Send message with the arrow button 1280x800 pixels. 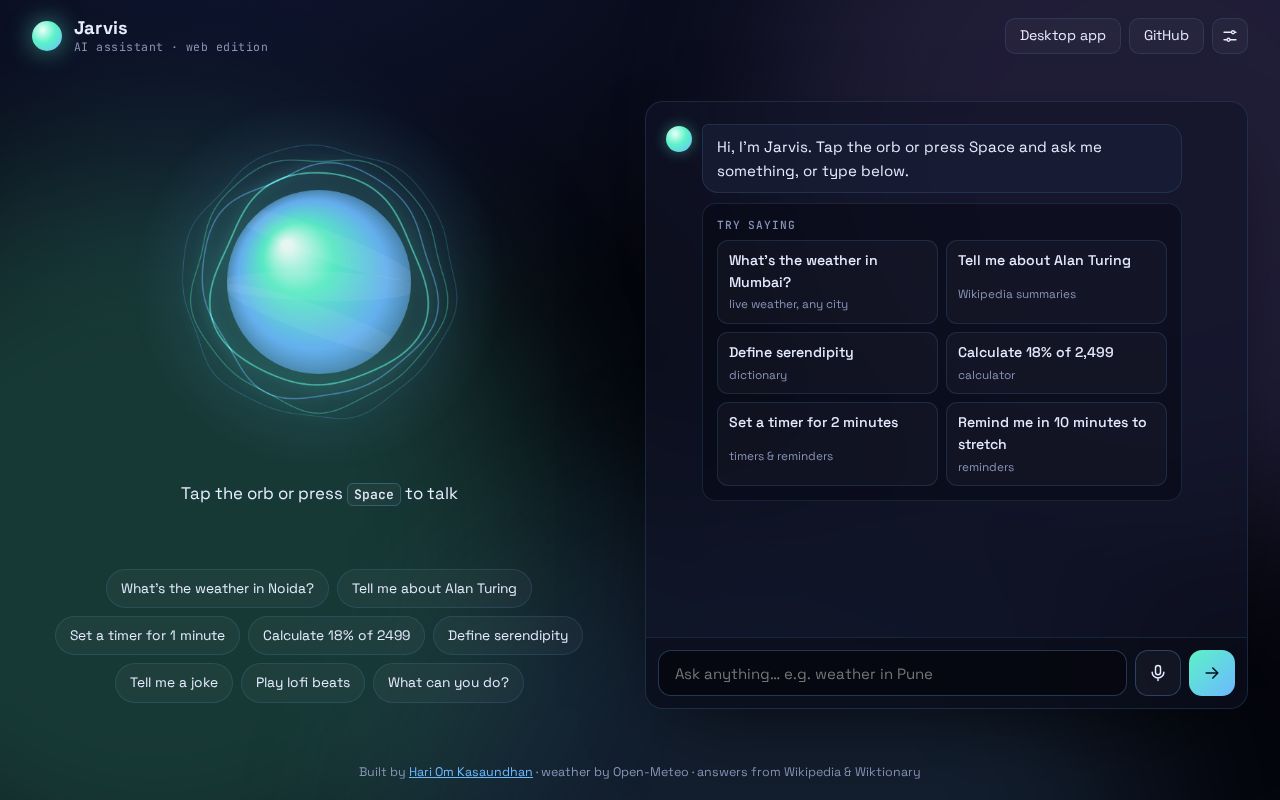click(1212, 673)
